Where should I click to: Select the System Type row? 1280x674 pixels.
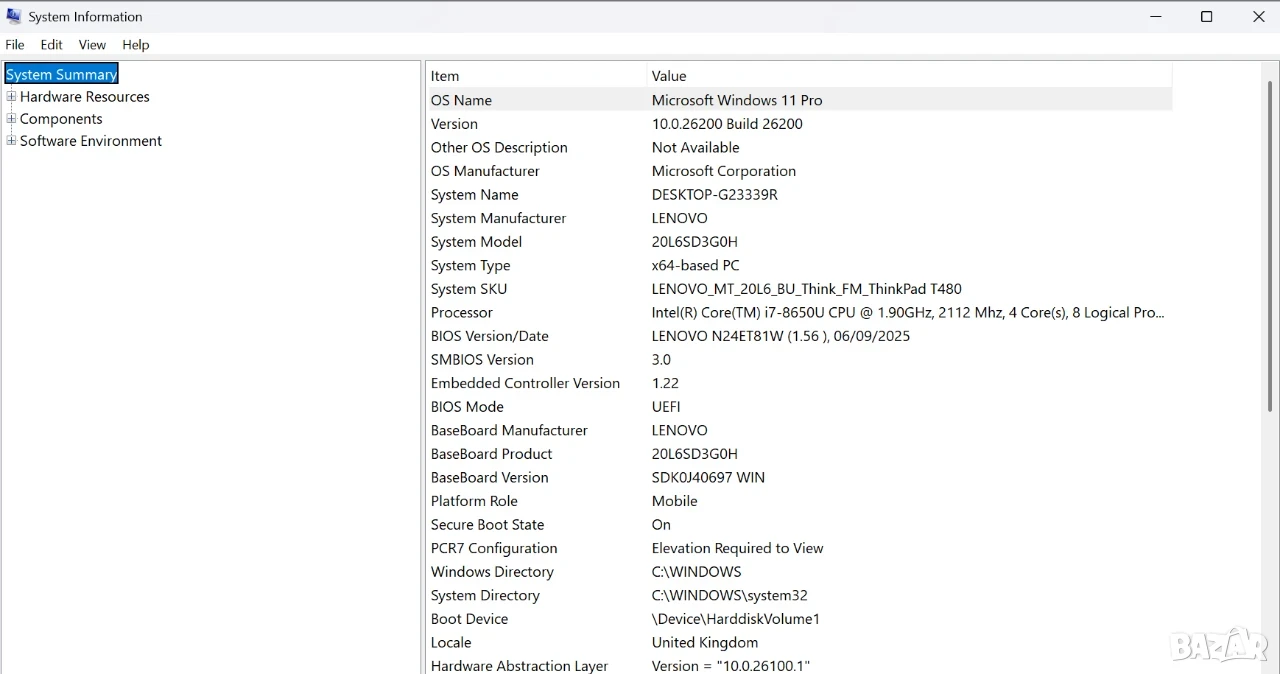click(x=799, y=265)
